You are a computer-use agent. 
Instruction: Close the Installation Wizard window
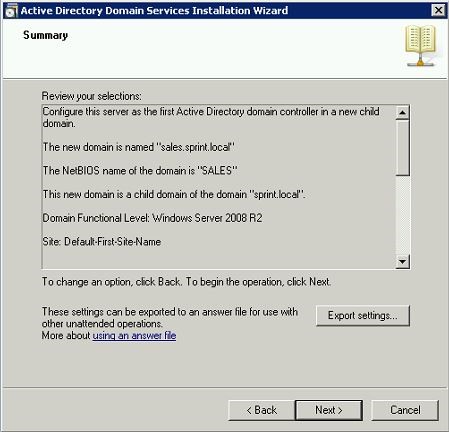(x=438, y=11)
